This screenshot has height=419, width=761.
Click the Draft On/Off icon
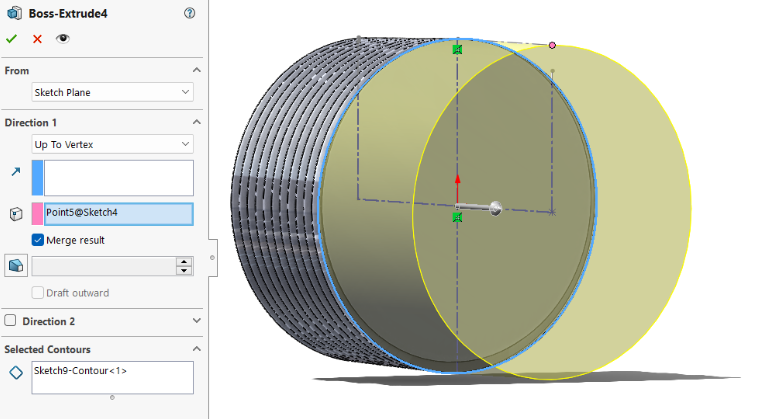click(15, 266)
